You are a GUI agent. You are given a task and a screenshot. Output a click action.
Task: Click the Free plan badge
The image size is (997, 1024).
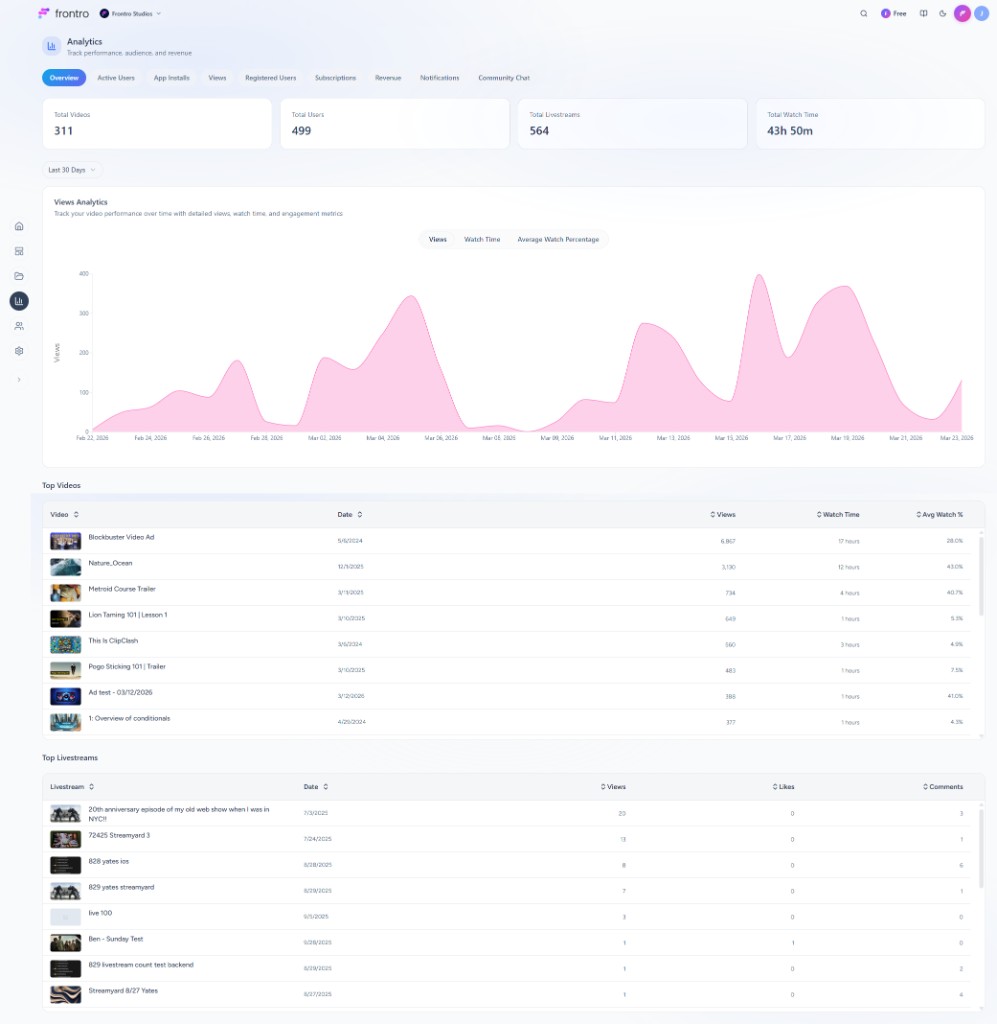coord(893,14)
